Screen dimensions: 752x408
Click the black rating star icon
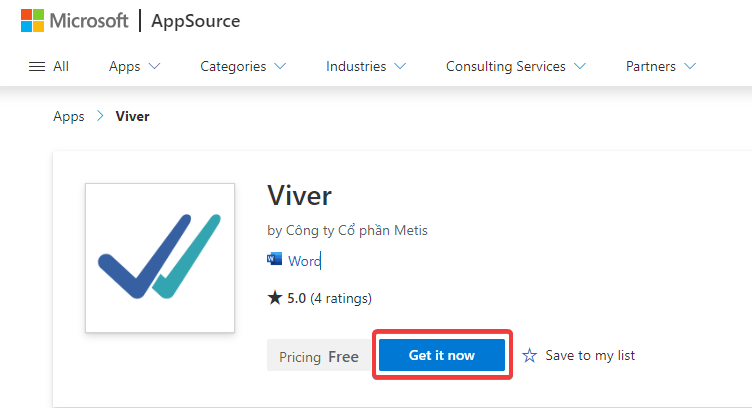pos(275,298)
